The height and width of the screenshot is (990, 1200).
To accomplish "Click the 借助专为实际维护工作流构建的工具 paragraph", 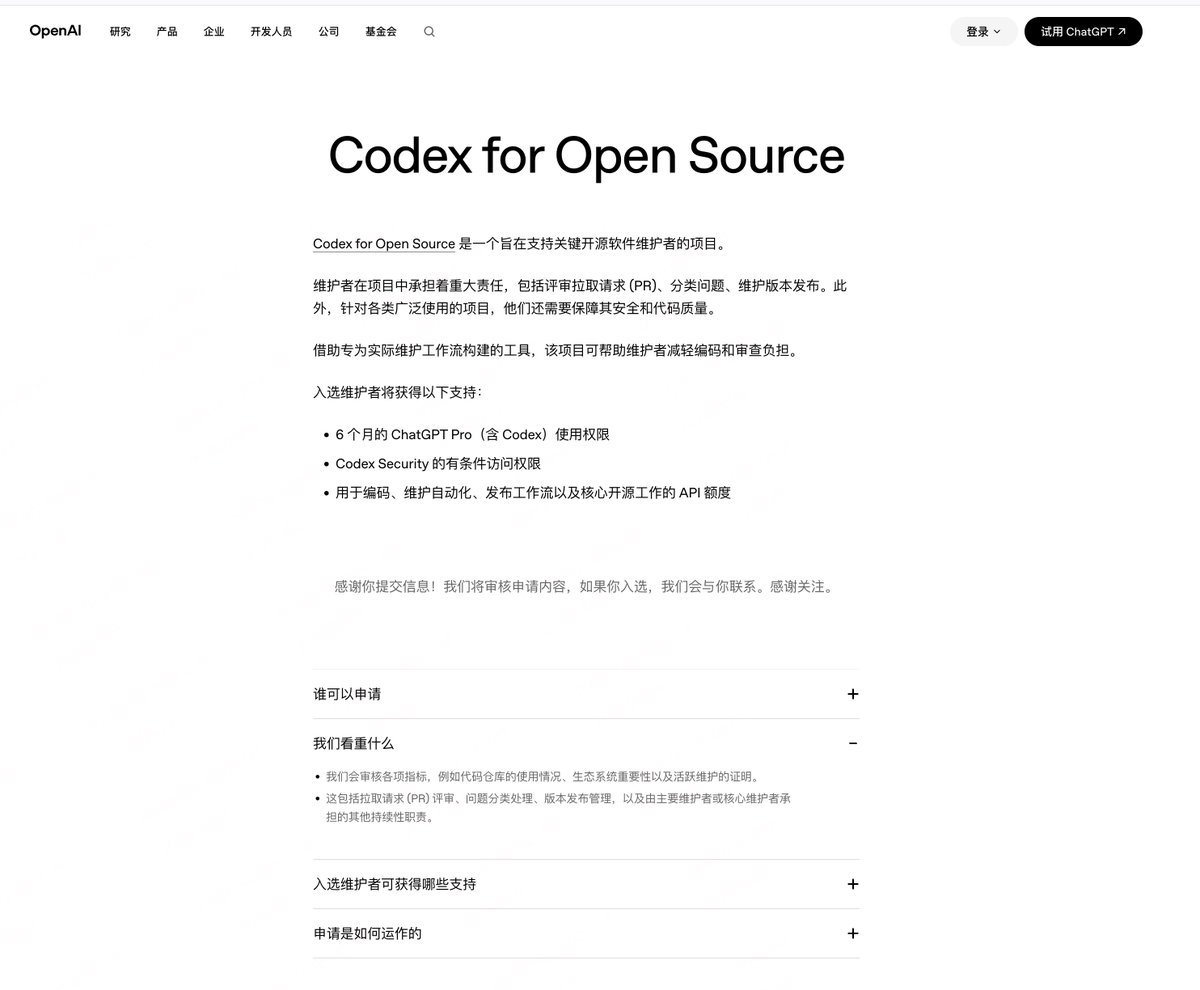I will click(x=555, y=351).
